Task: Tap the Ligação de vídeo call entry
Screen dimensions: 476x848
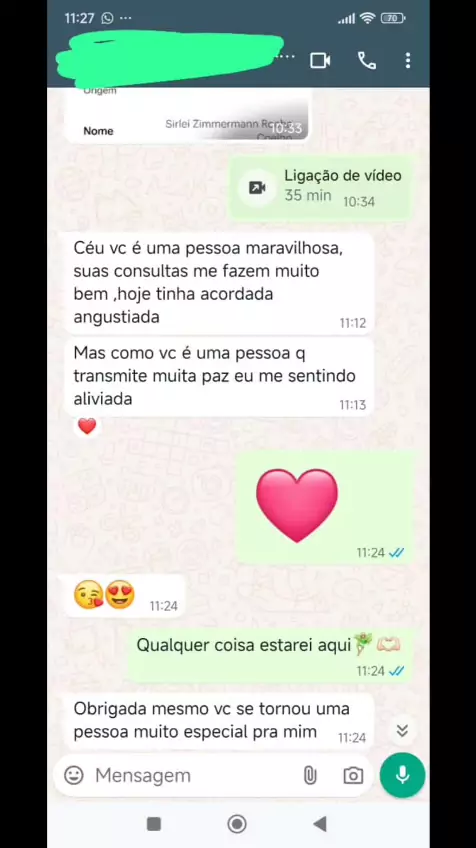Action: coord(320,188)
